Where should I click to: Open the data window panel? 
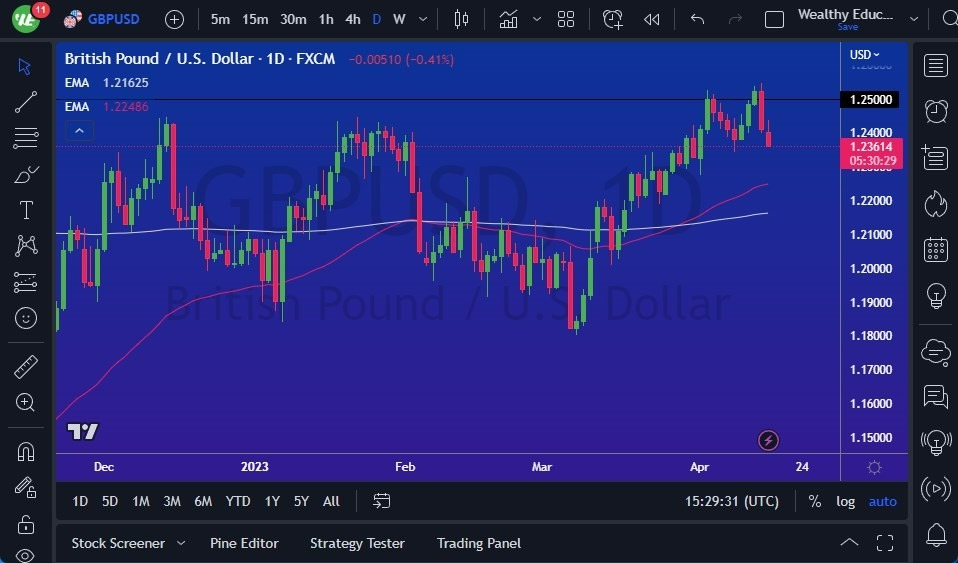(935, 157)
